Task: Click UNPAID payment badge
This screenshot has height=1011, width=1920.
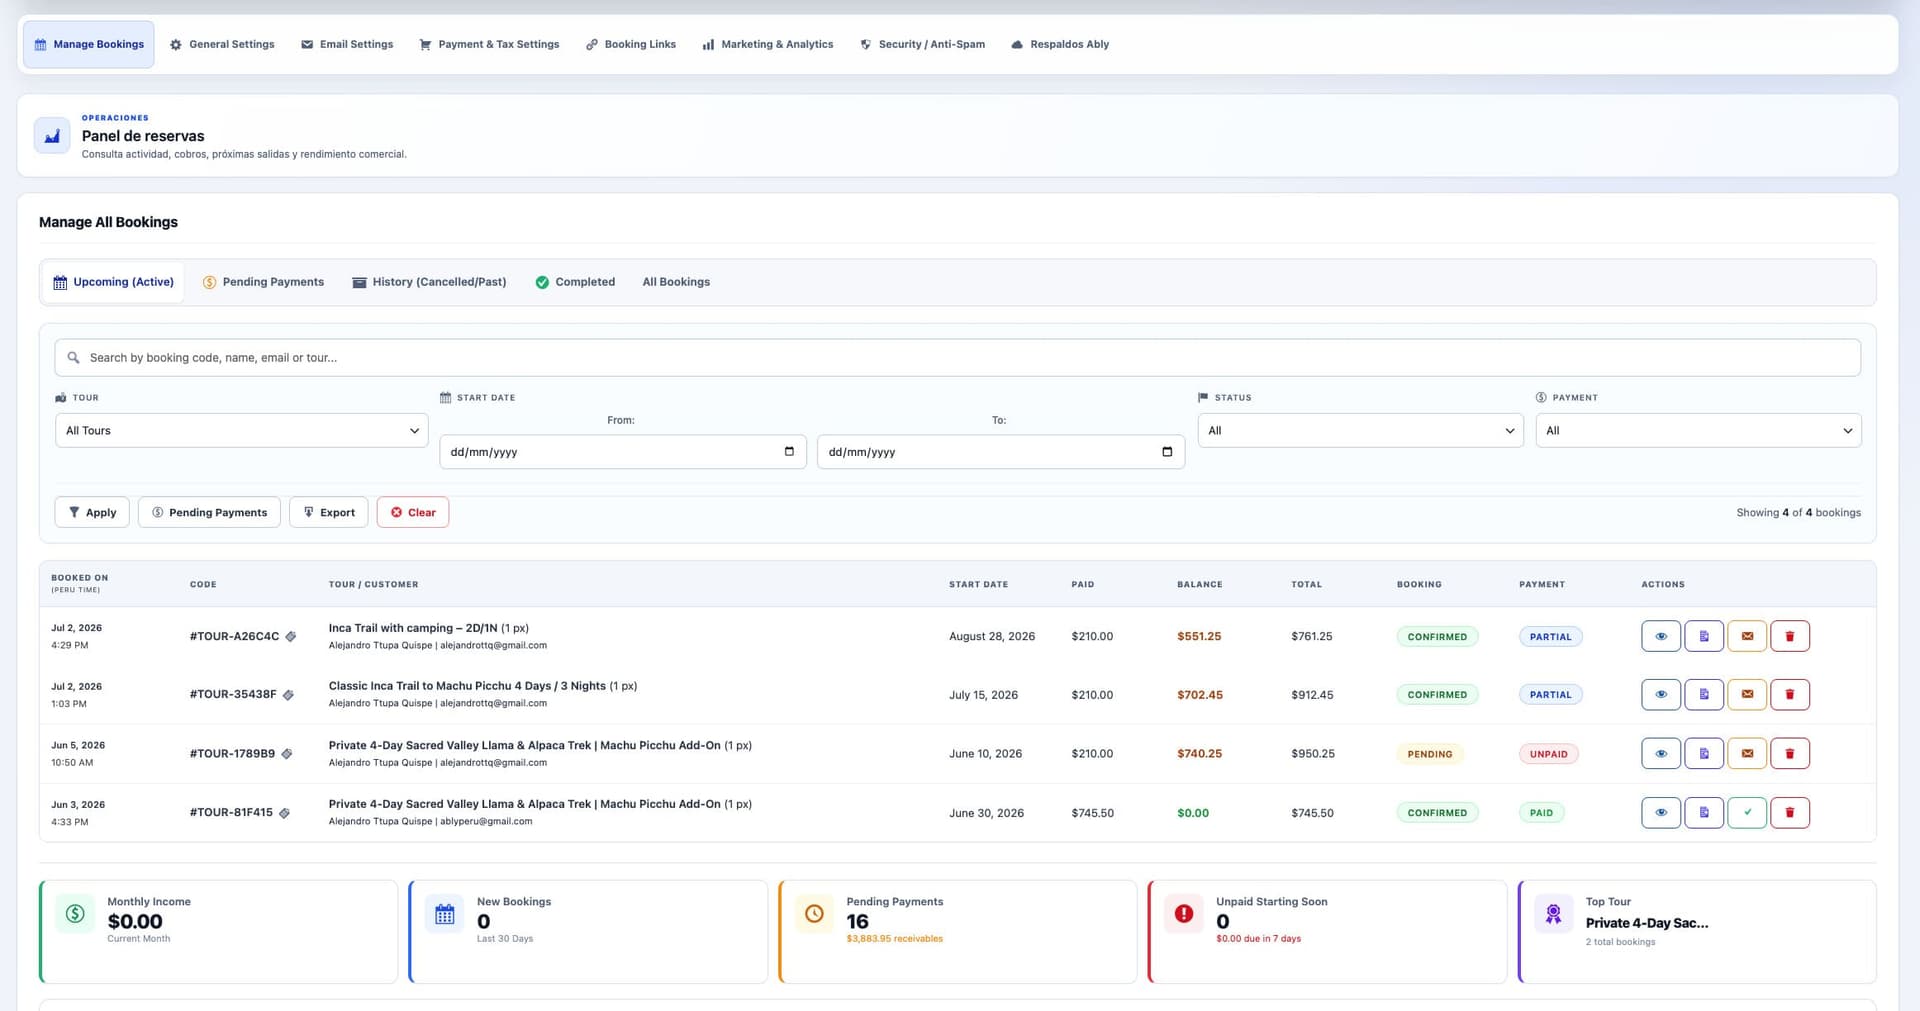Action: point(1548,754)
